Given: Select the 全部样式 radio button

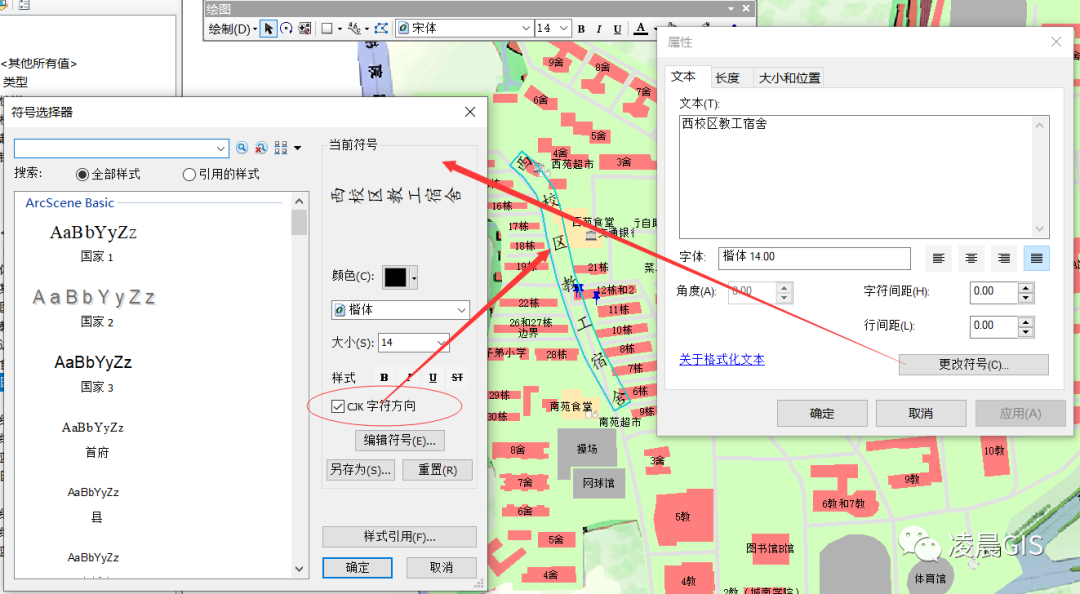Looking at the screenshot, I should pos(82,174).
